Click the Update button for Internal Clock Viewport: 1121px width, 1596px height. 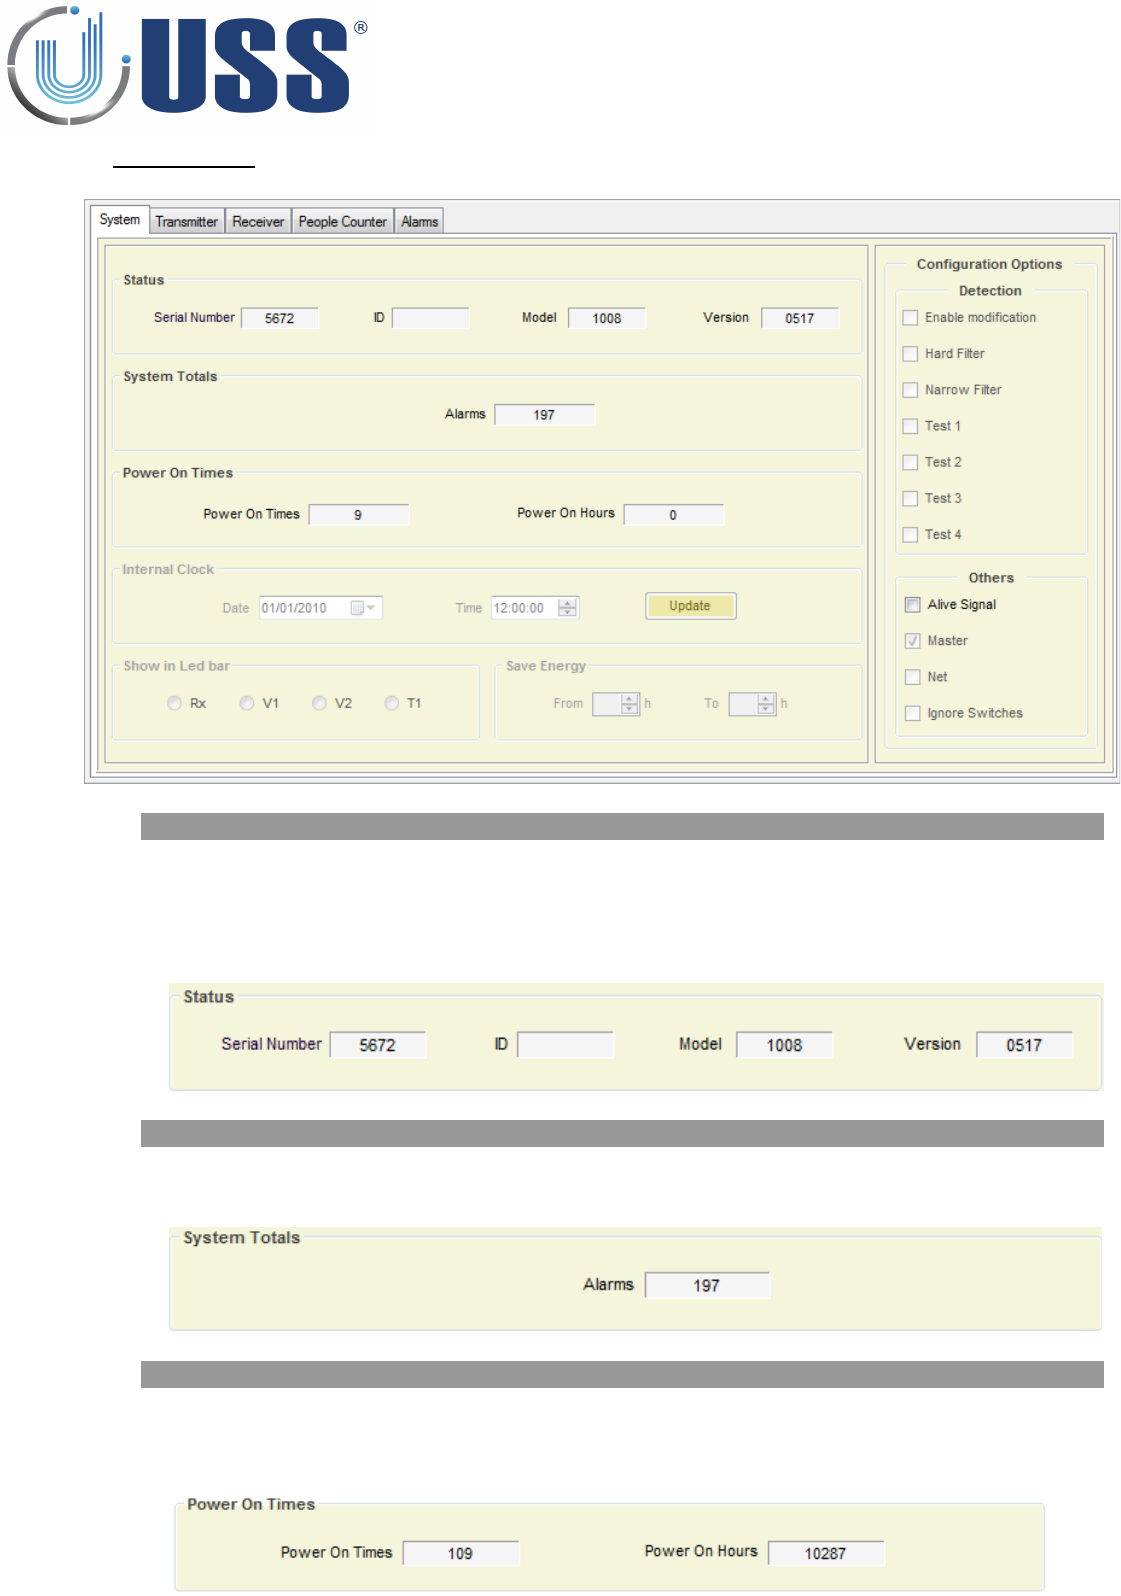(x=690, y=606)
